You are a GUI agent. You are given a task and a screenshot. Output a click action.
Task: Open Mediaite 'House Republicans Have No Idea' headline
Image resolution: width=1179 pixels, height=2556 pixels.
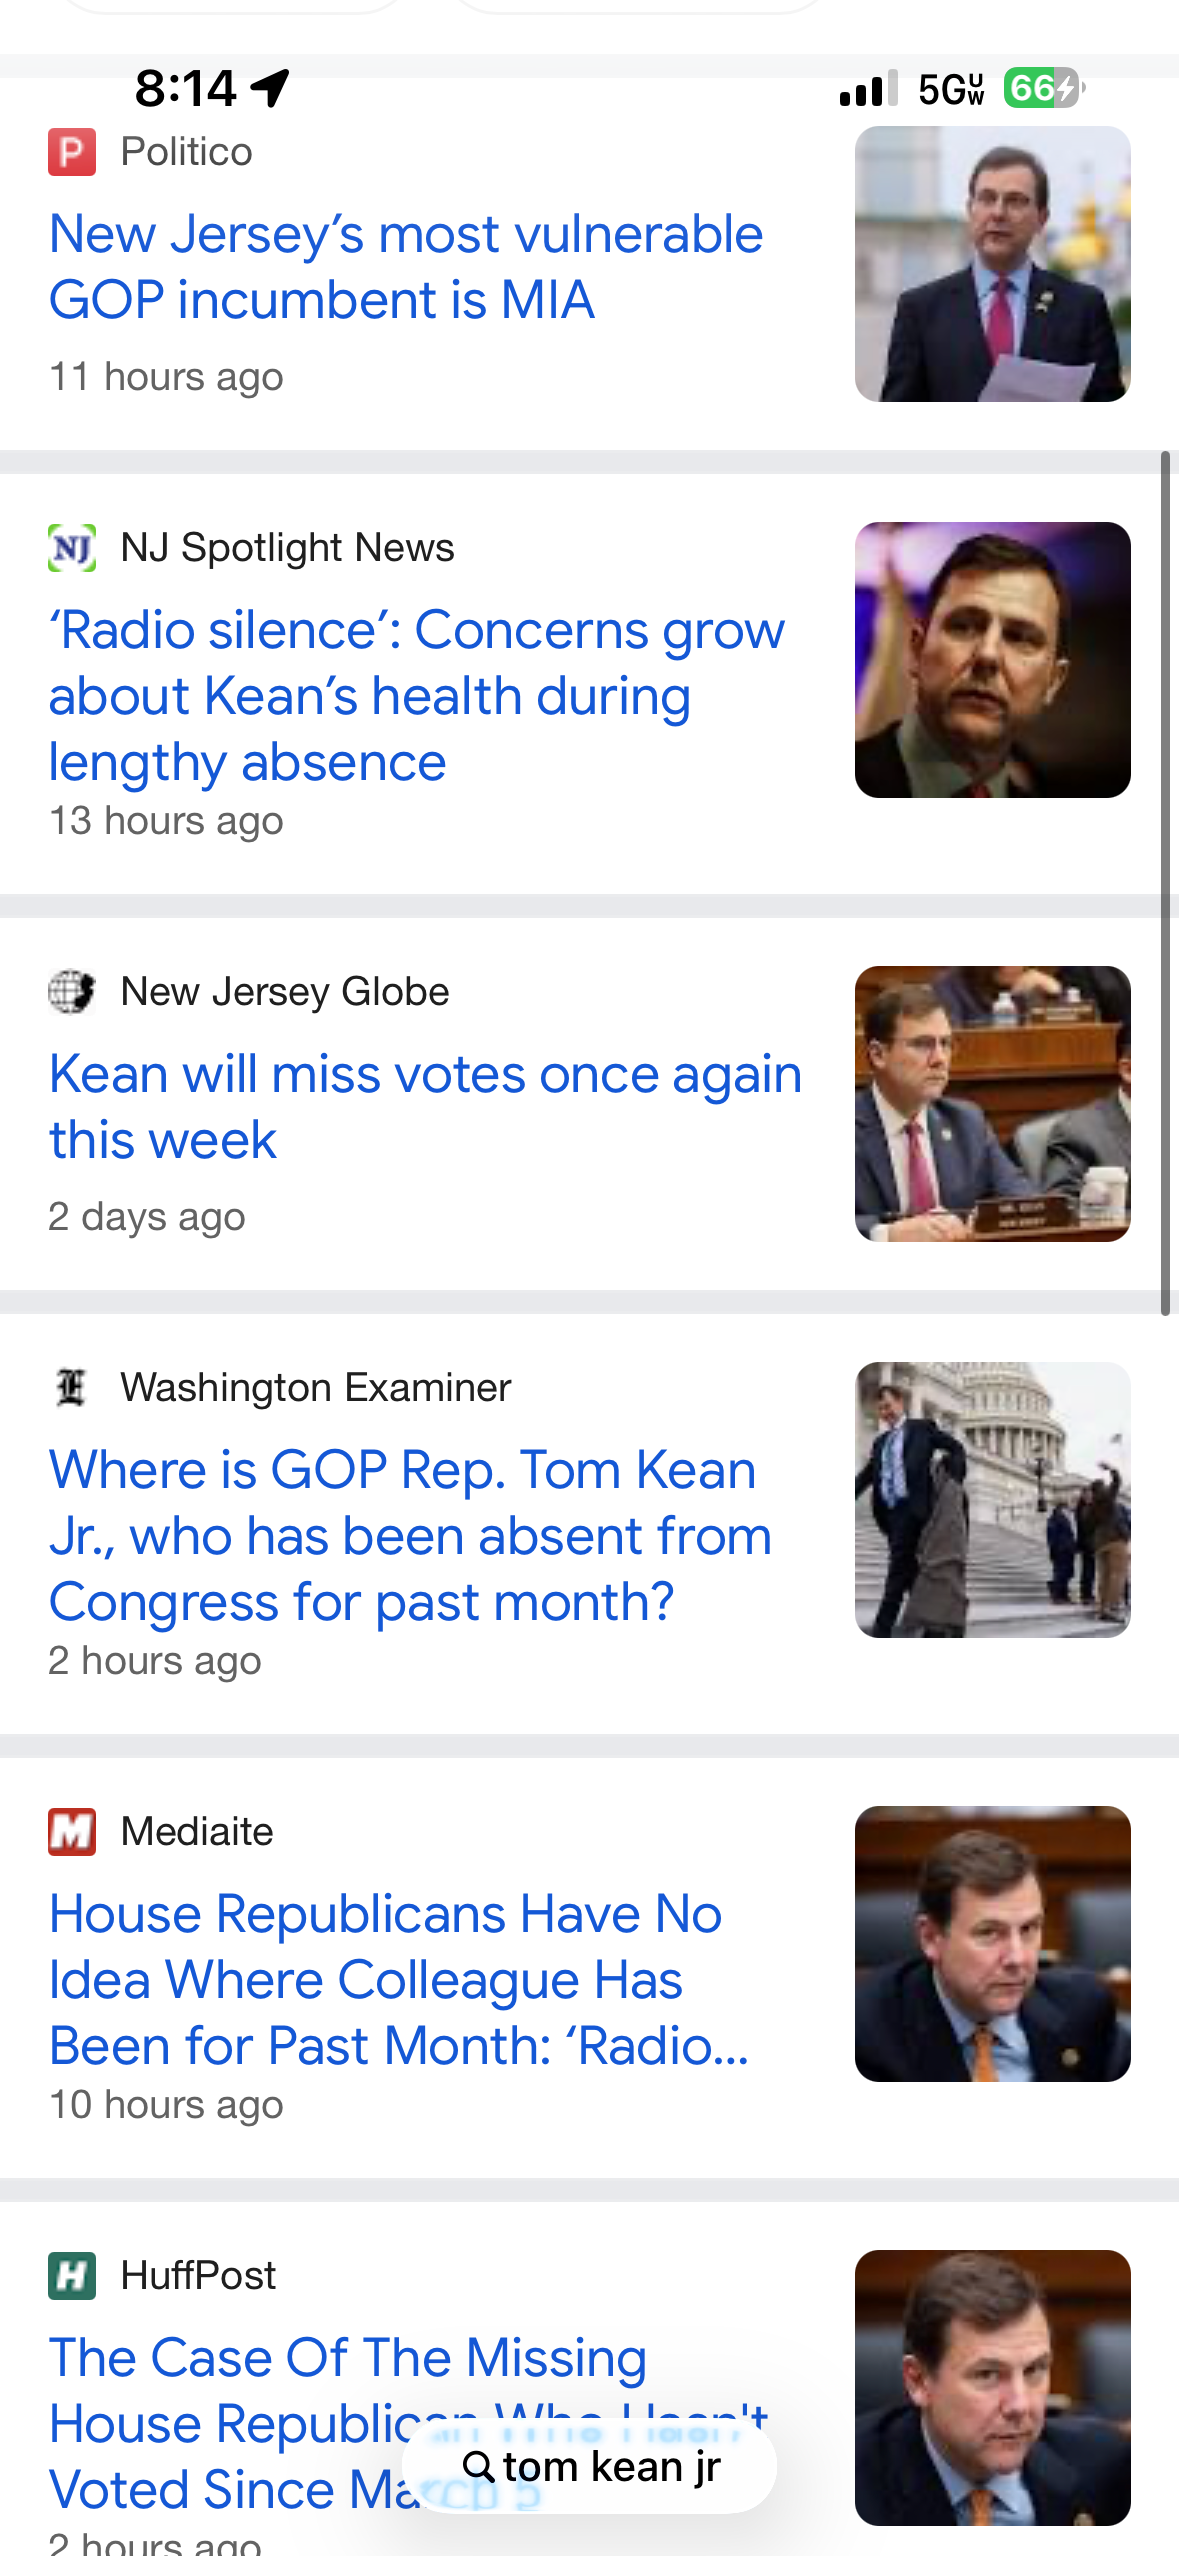pyautogui.click(x=398, y=1980)
